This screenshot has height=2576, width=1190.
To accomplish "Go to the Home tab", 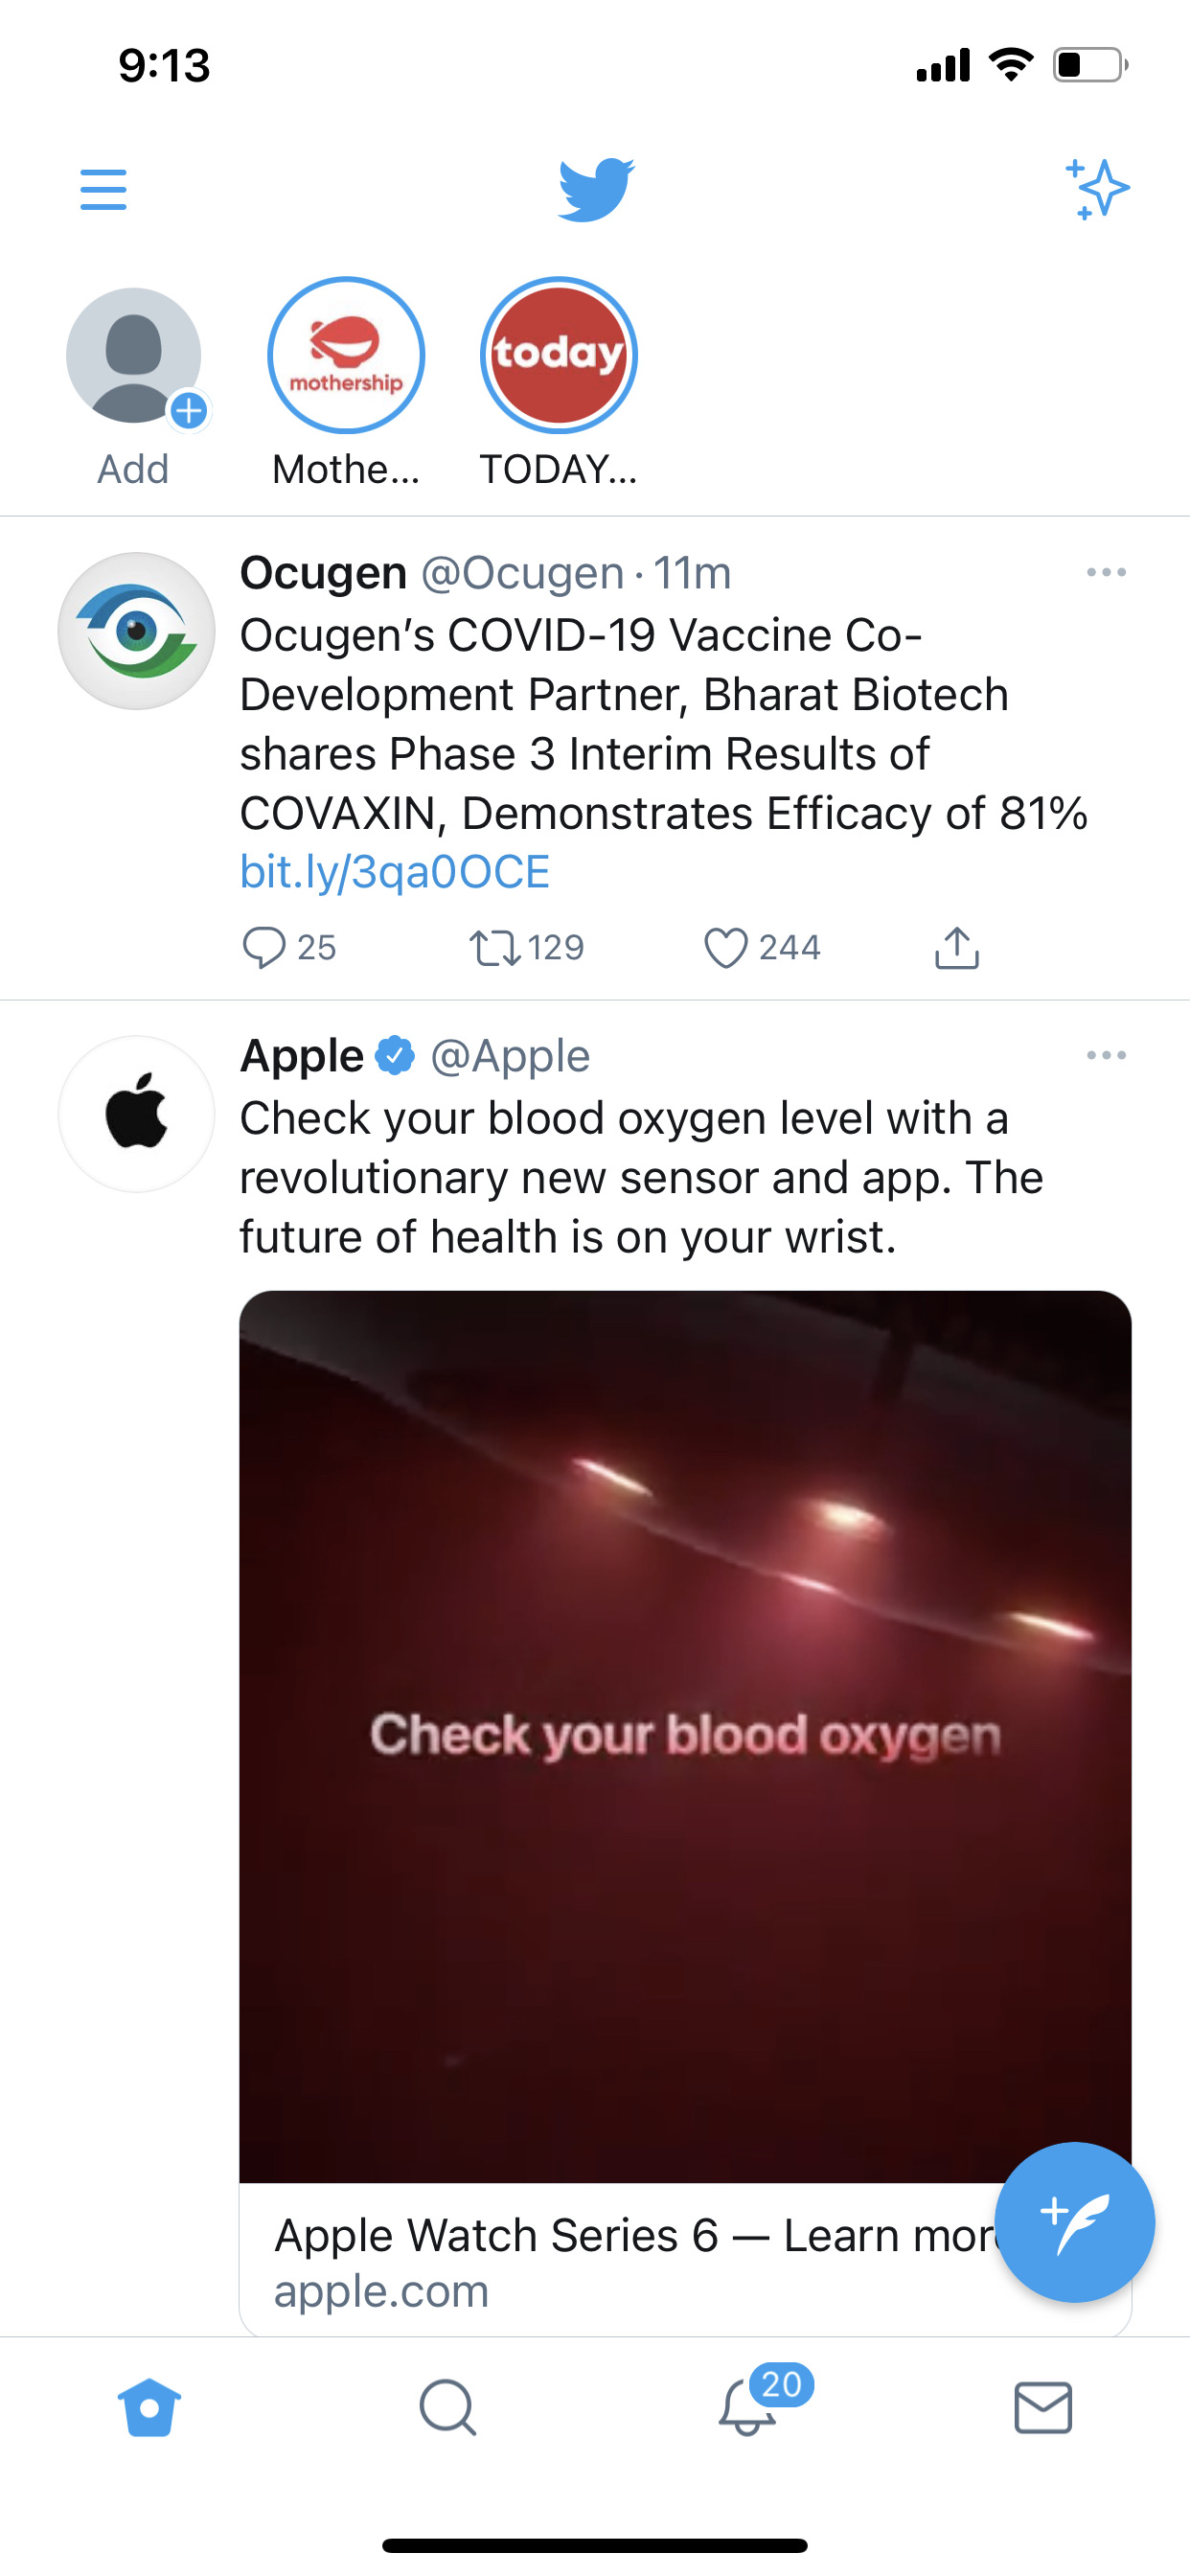I will click(149, 2406).
